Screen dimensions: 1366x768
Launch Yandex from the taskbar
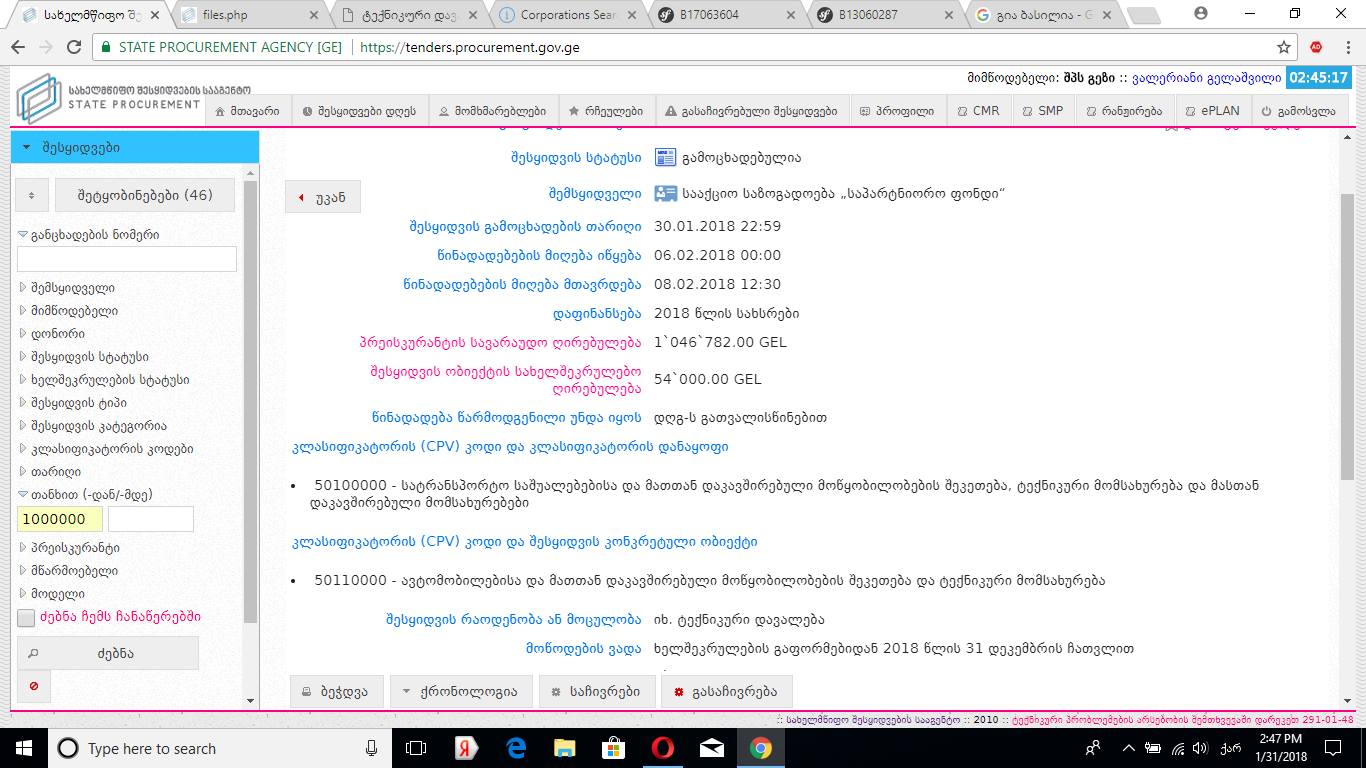tap(465, 748)
